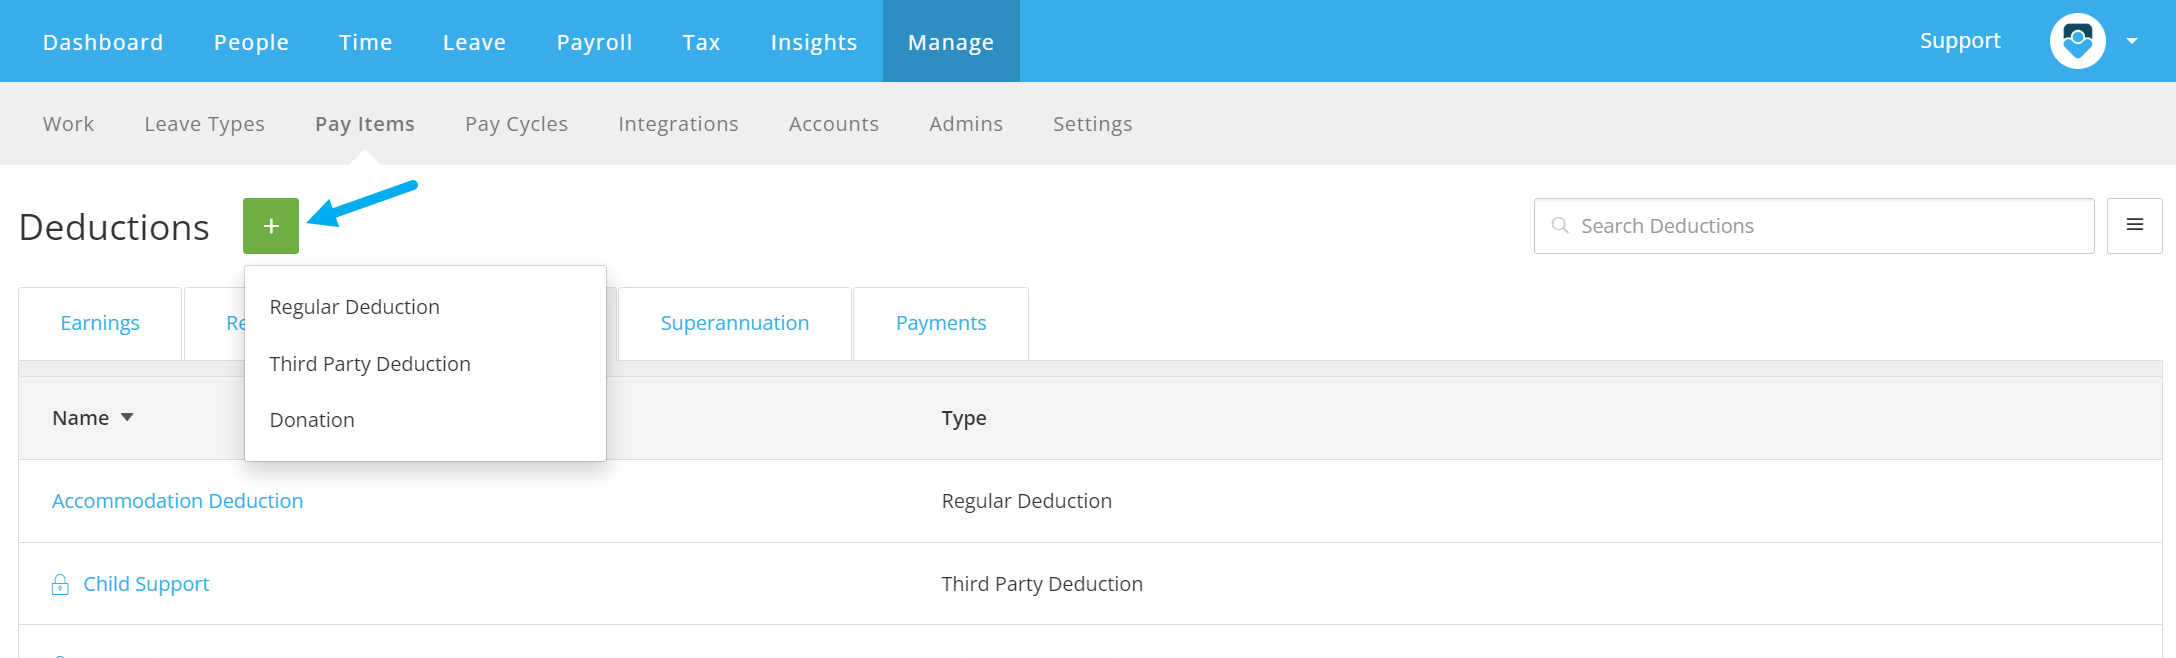The height and width of the screenshot is (658, 2176).
Task: Switch to the Earnings tab
Action: pos(100,324)
